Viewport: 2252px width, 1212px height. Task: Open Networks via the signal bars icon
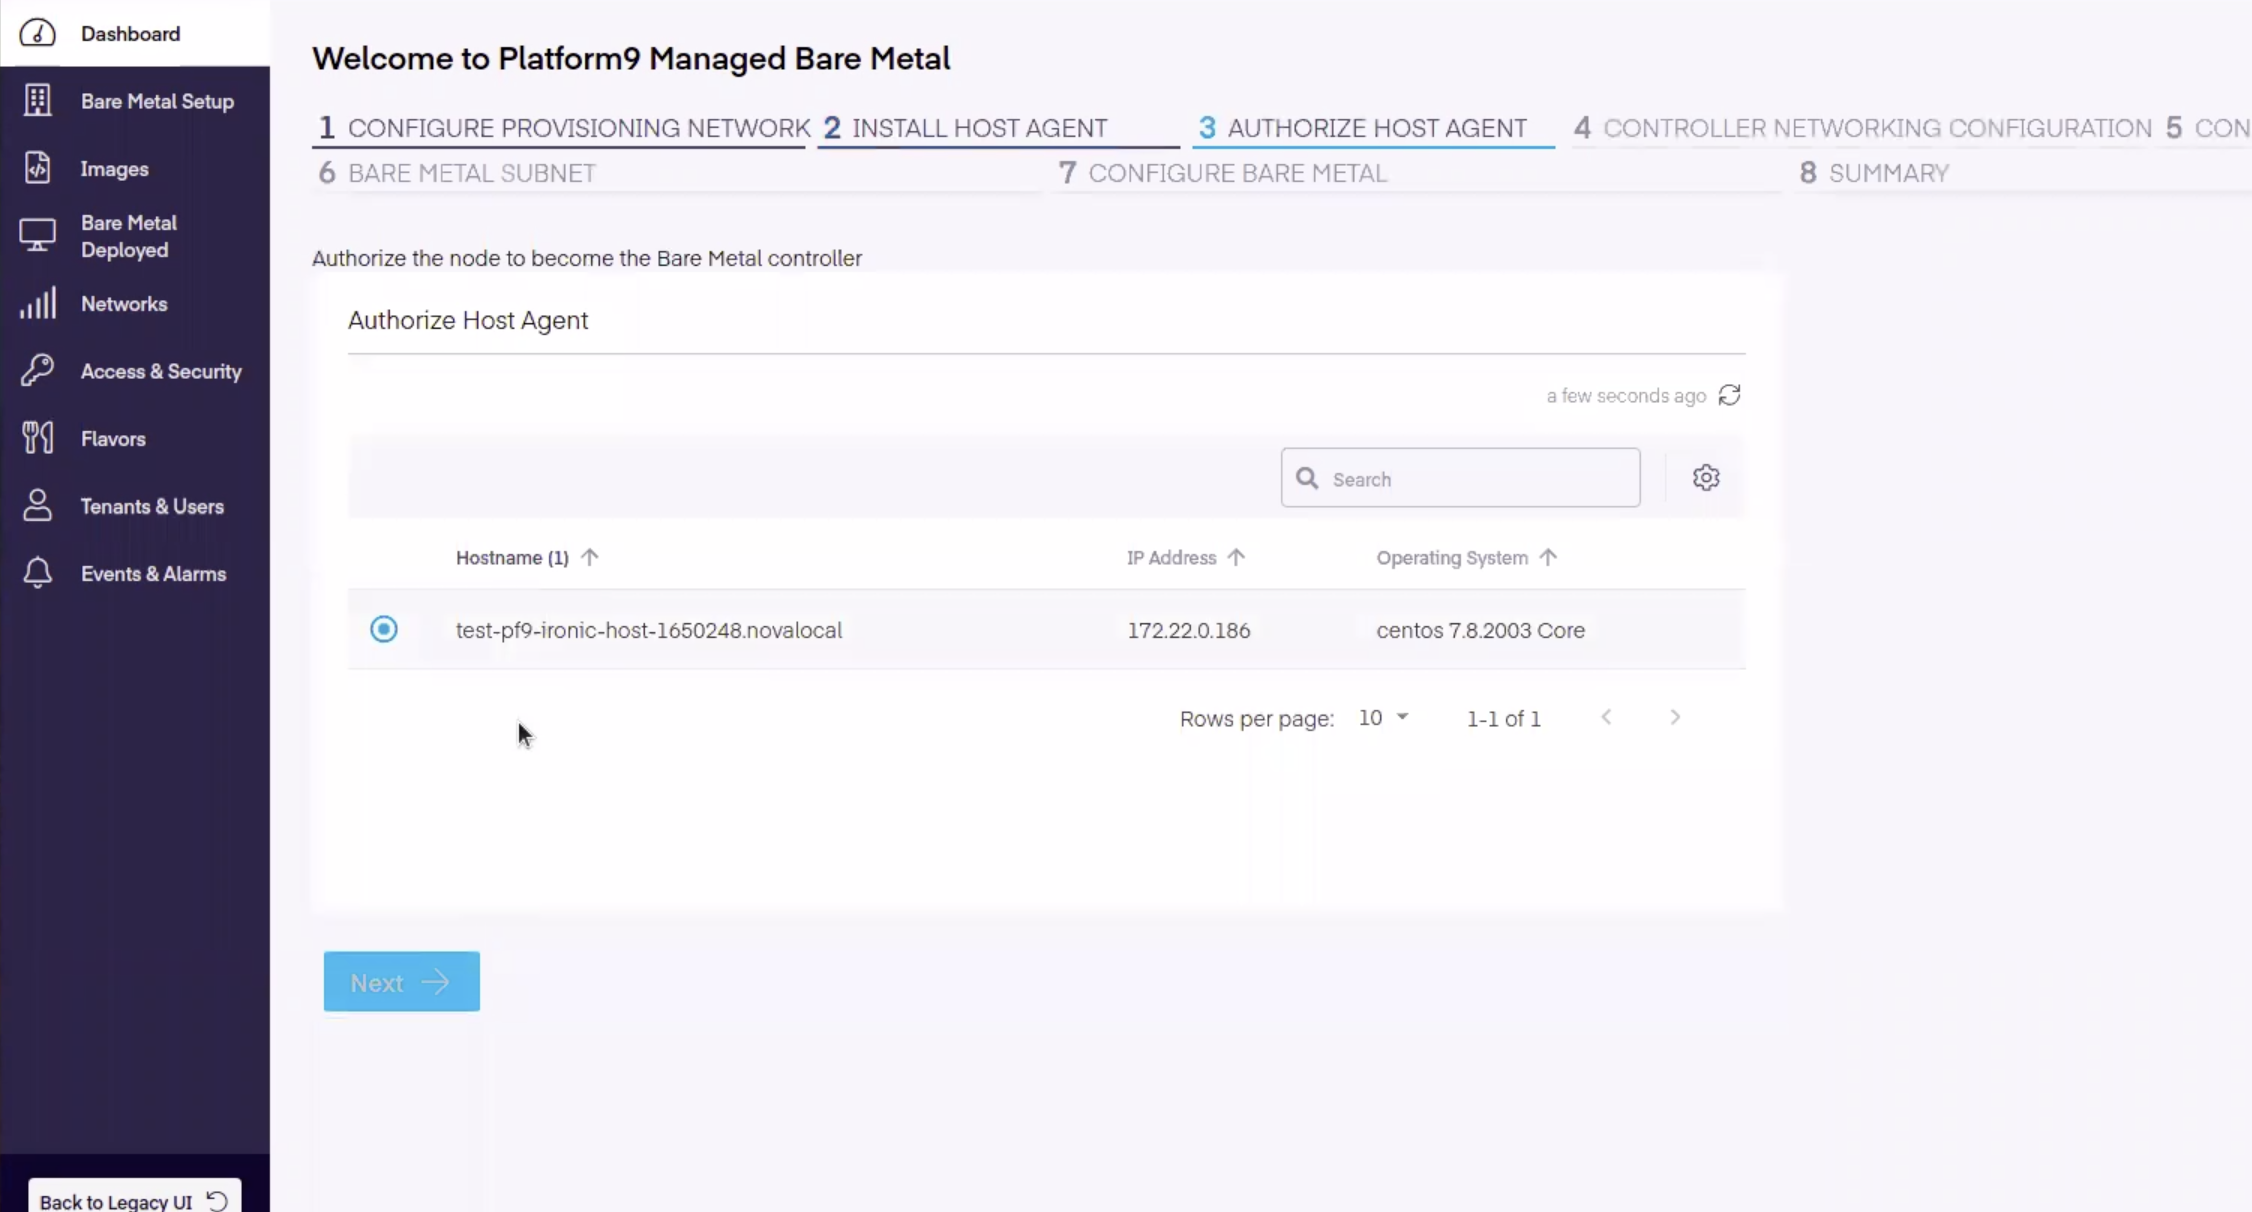tap(38, 304)
